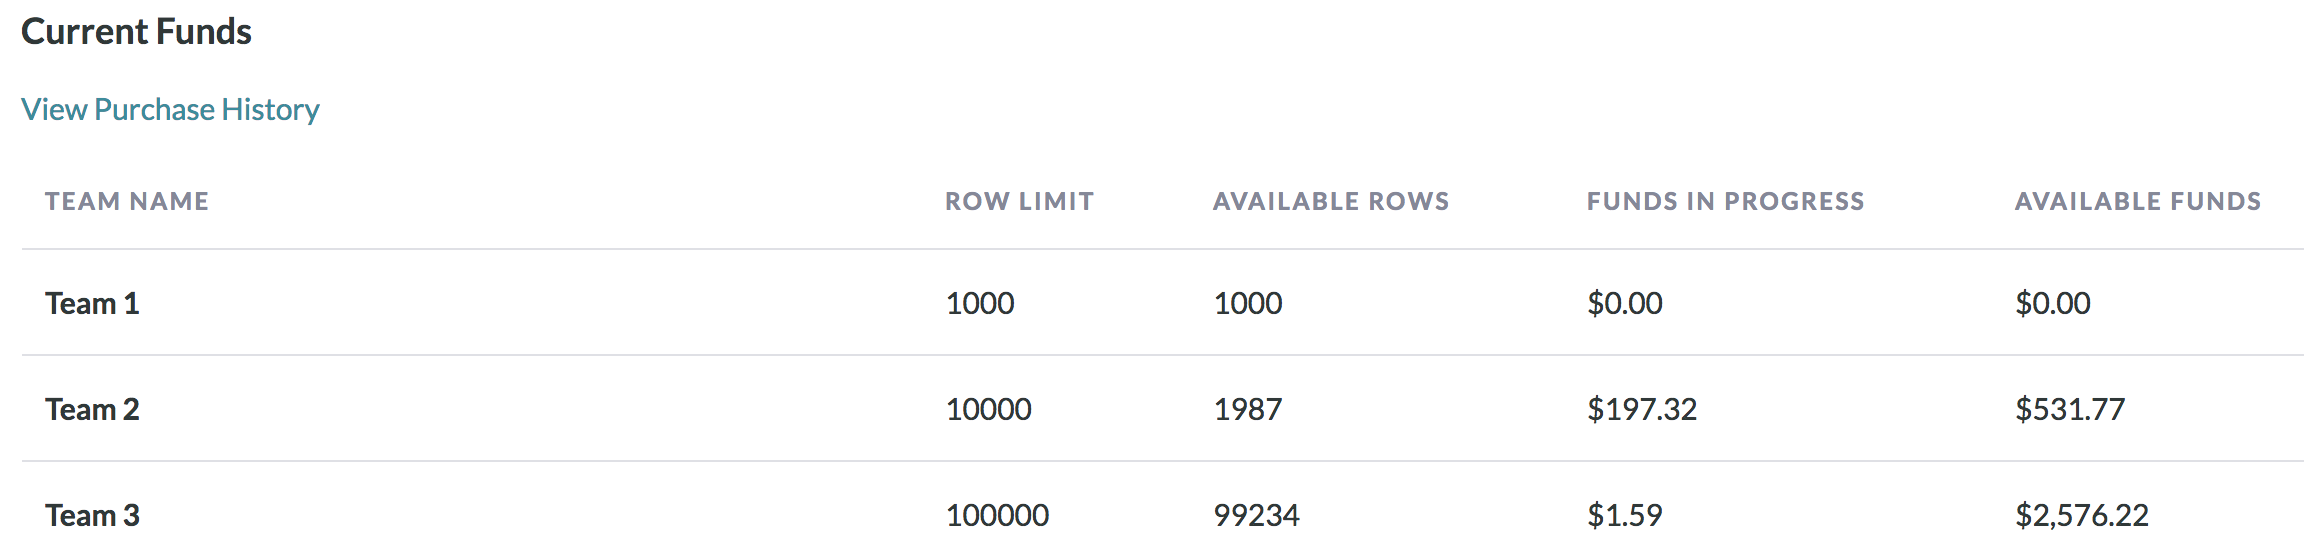Click Team 1 available funds $0.00
Screen dimensions: 2304x558
click(2053, 303)
